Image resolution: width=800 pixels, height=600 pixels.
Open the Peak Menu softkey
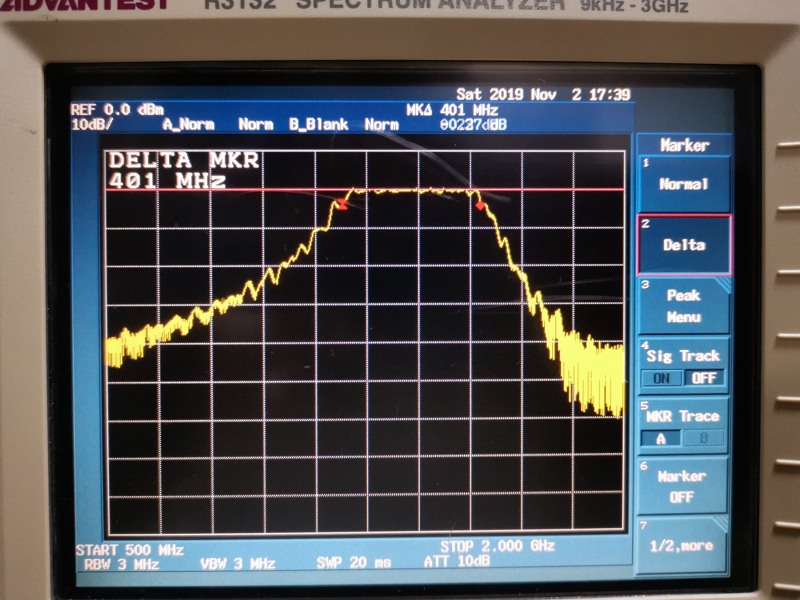click(684, 306)
